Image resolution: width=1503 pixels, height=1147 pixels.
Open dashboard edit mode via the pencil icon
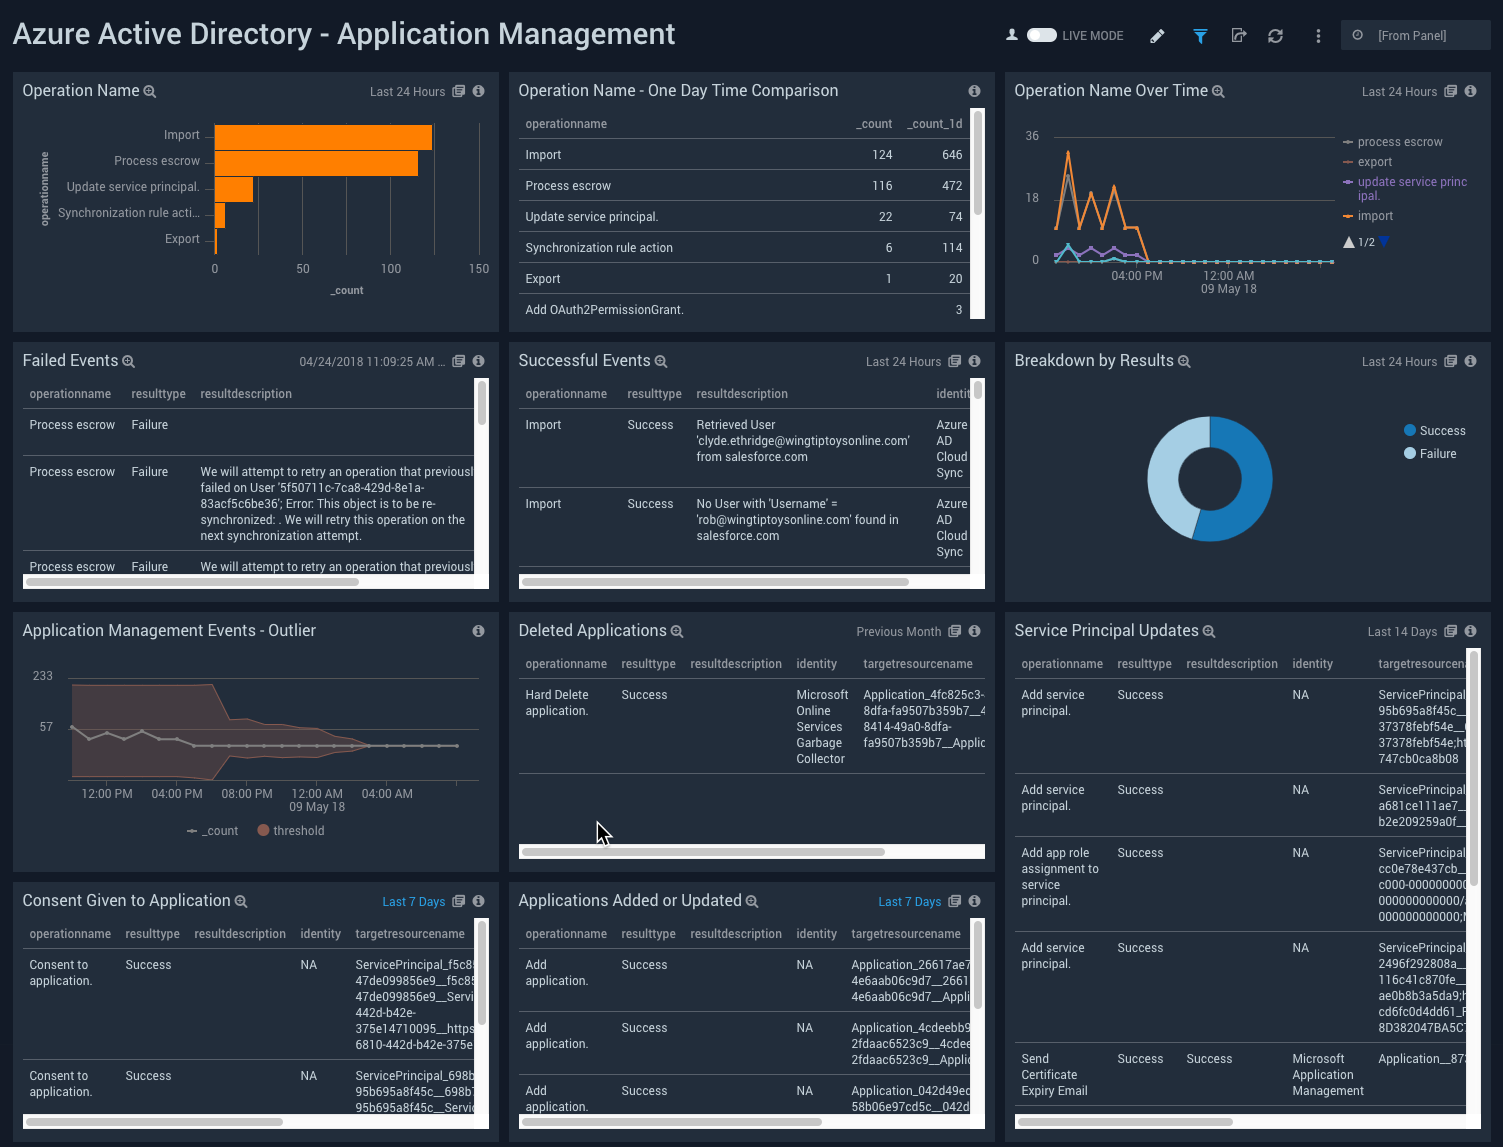(x=1156, y=35)
